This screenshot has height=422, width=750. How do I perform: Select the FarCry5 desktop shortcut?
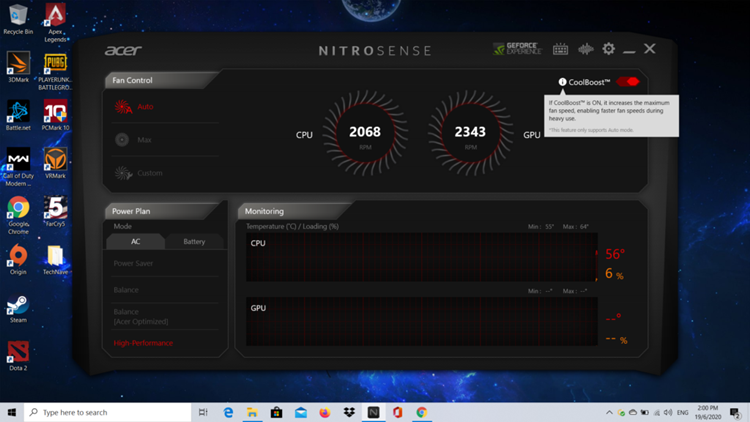coord(55,211)
